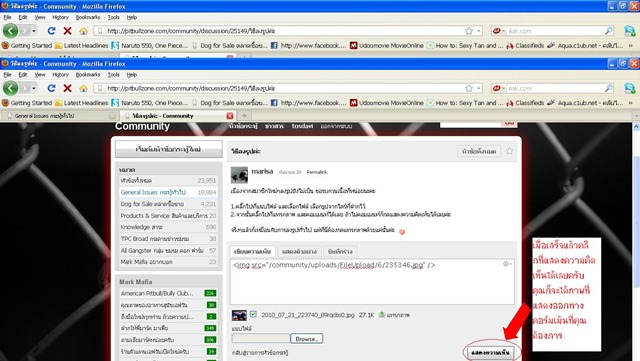Image resolution: width=640 pixels, height=361 pixels.
Task: Open back/forward history dropdown in background window
Action: point(34,31)
